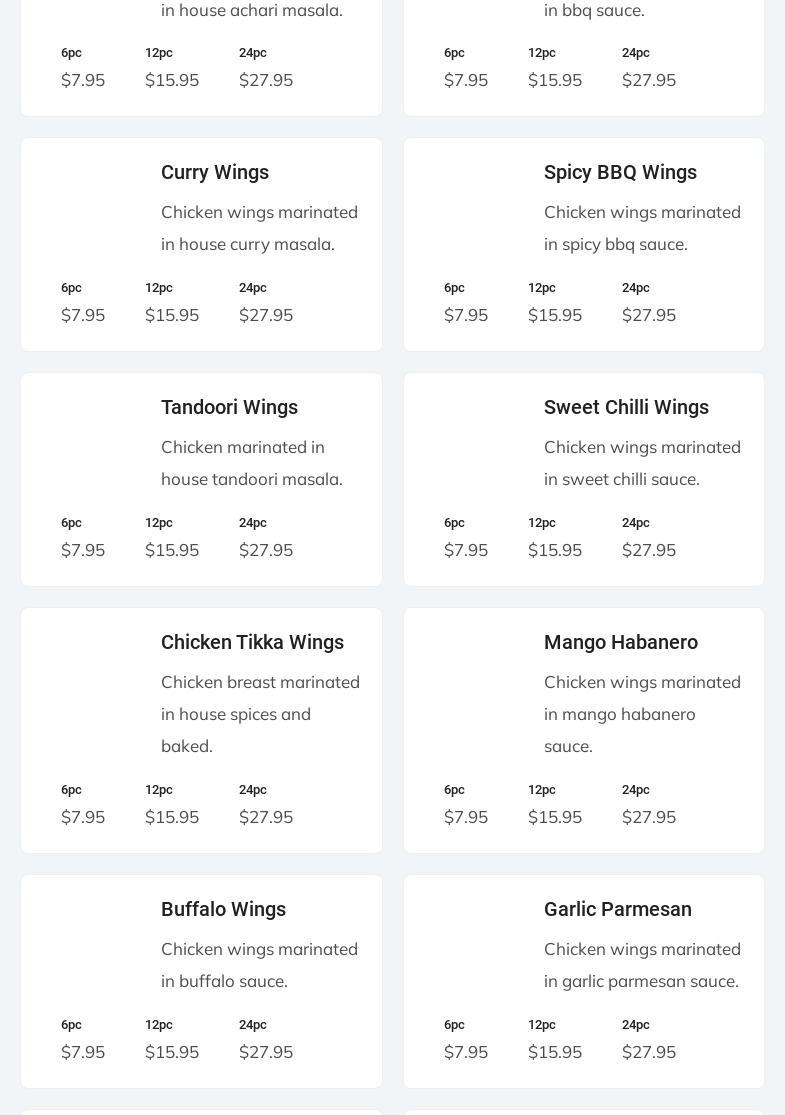The height and width of the screenshot is (1115, 785).
Task: Click the Mango Habanero description text
Action: 642,714
